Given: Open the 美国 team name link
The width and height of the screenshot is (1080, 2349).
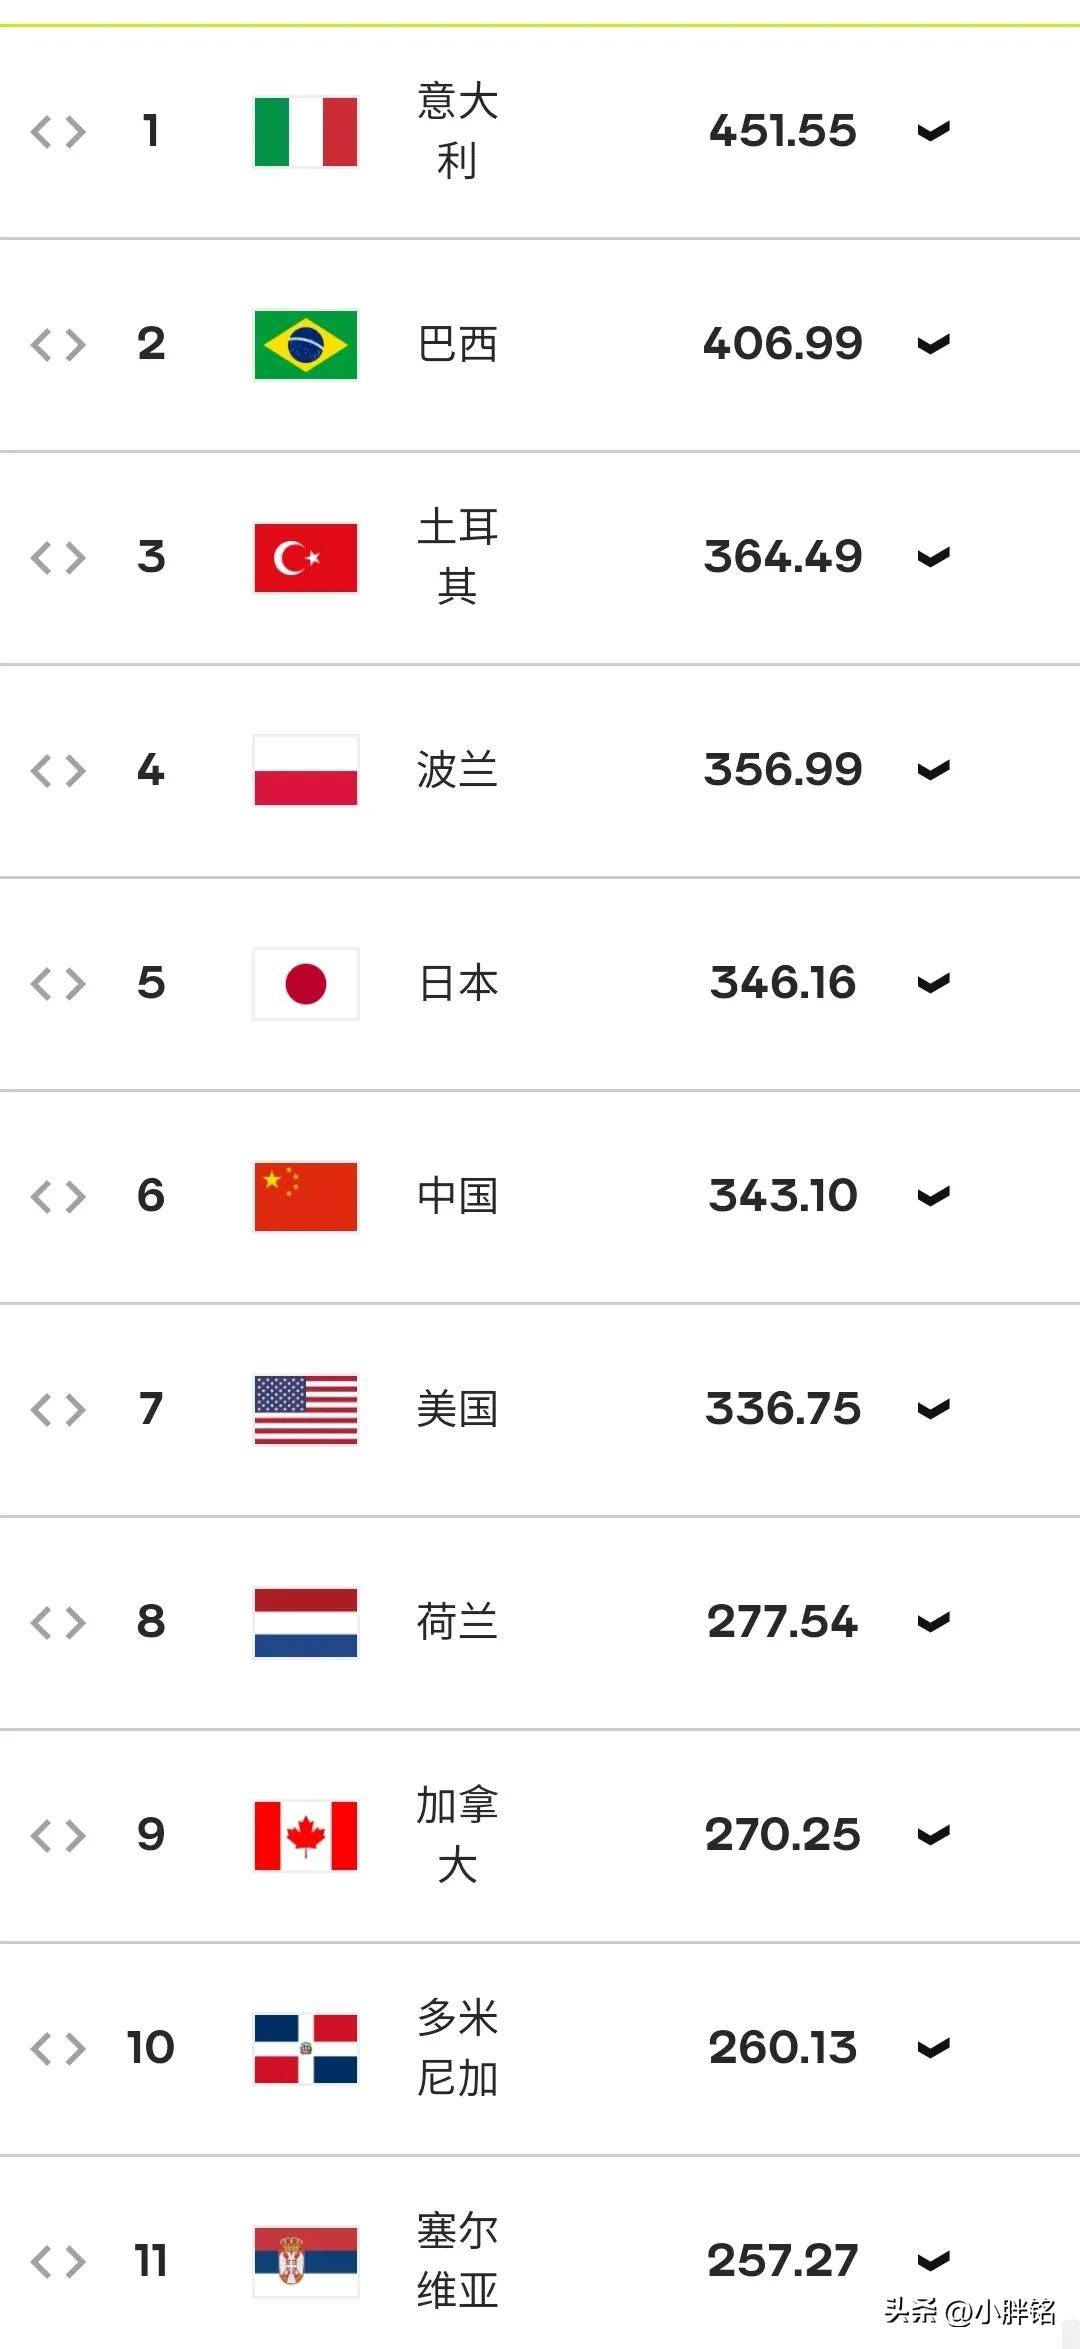Looking at the screenshot, I should point(457,1410).
